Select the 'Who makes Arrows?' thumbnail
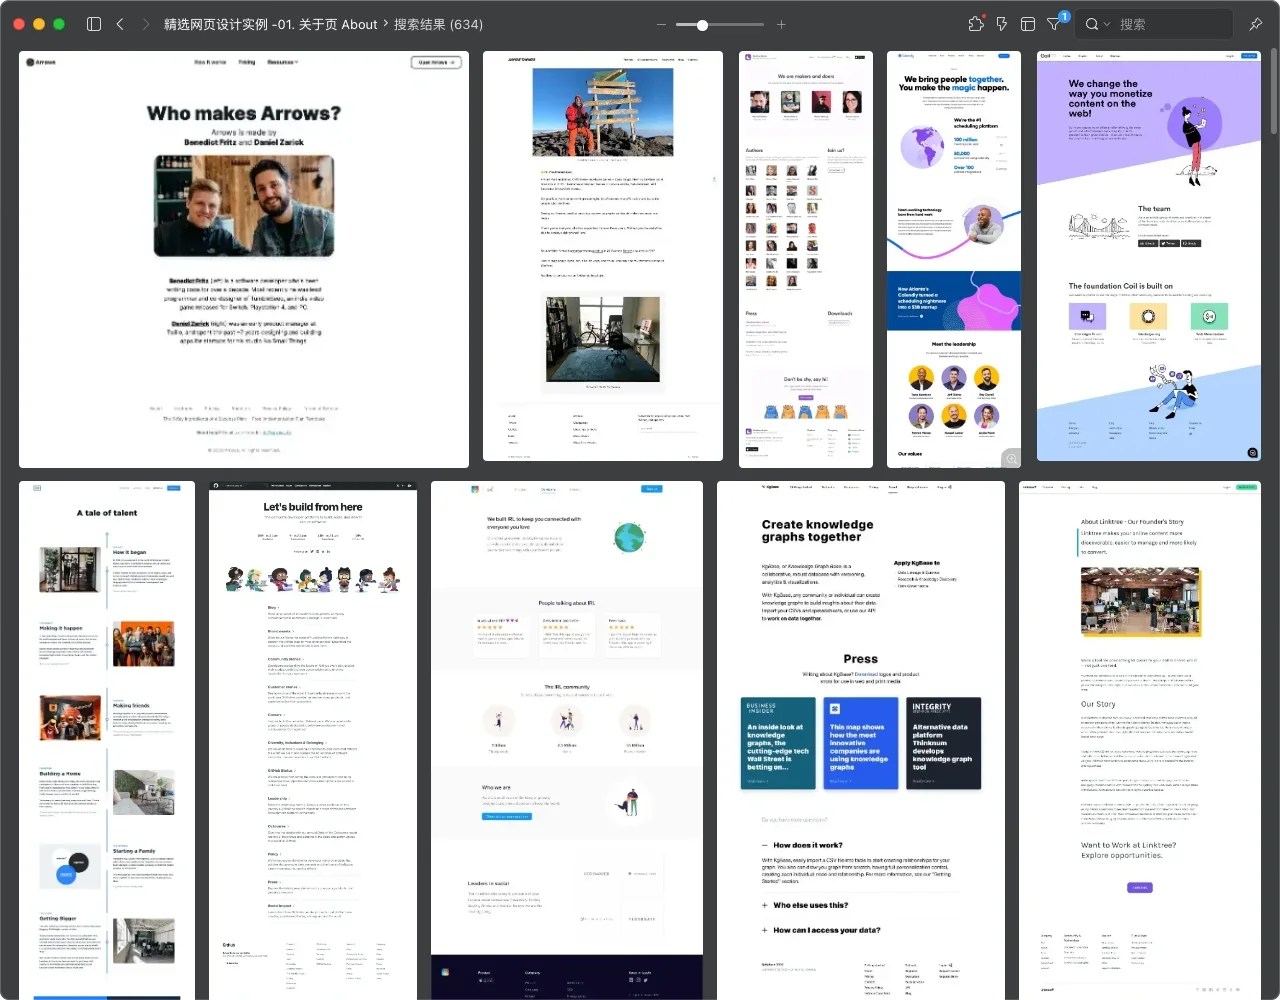Image resolution: width=1280 pixels, height=1000 pixels. click(x=244, y=259)
